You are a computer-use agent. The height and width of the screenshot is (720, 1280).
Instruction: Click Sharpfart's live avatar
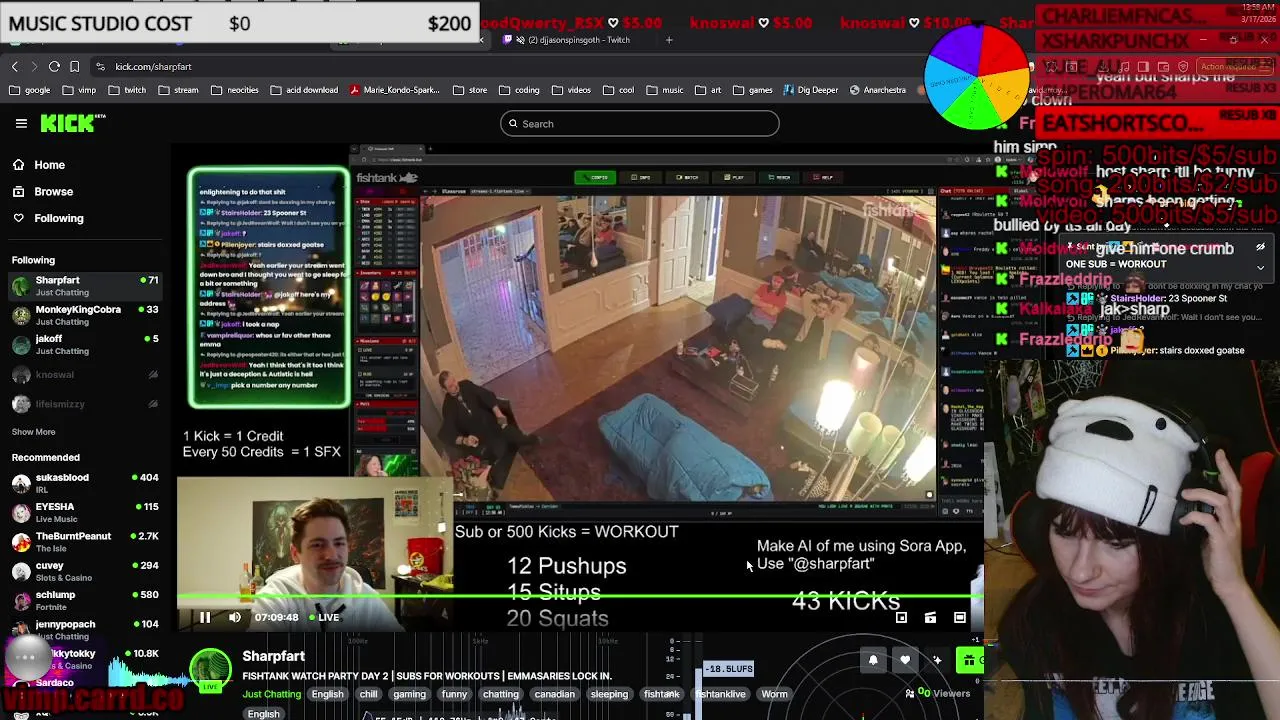tap(211, 670)
